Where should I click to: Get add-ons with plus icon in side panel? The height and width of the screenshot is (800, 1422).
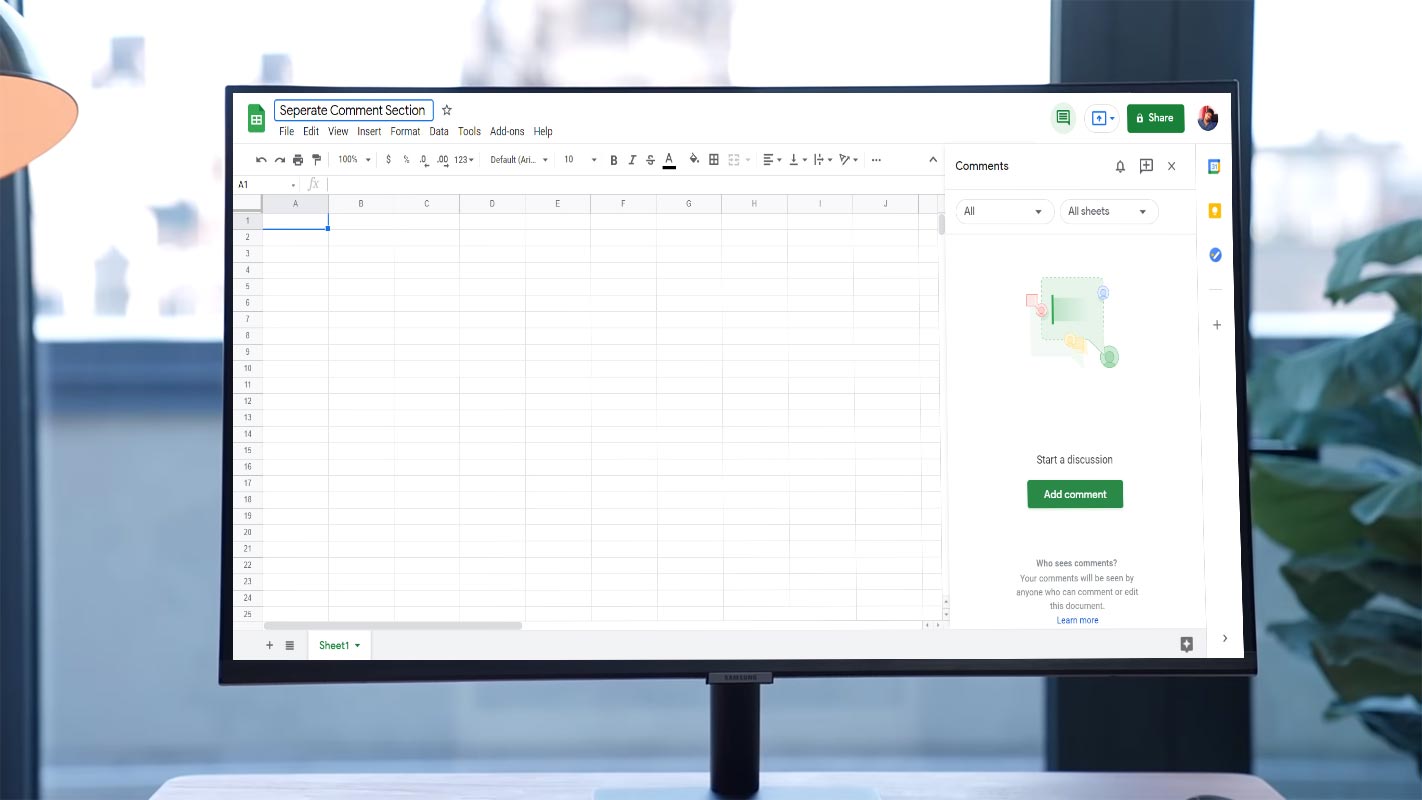(x=1217, y=325)
